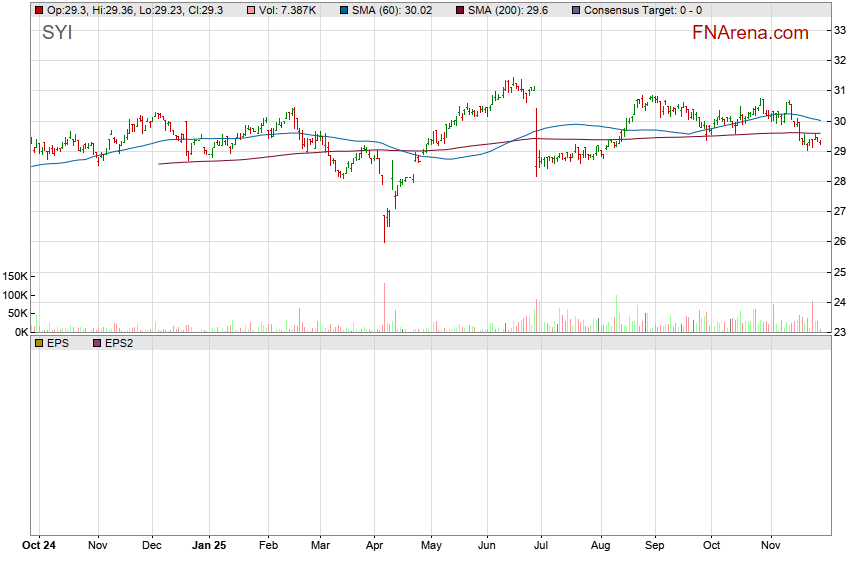Click the red OHLC legend swatch

tap(39, 10)
